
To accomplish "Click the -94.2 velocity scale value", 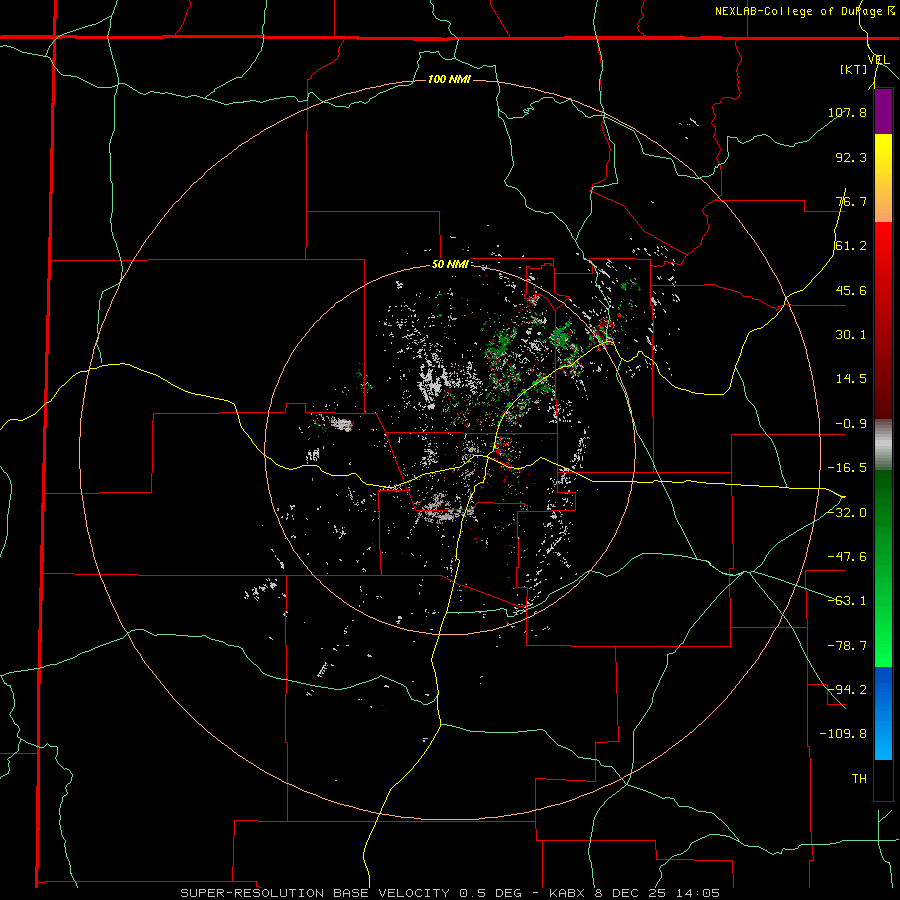I will point(847,690).
